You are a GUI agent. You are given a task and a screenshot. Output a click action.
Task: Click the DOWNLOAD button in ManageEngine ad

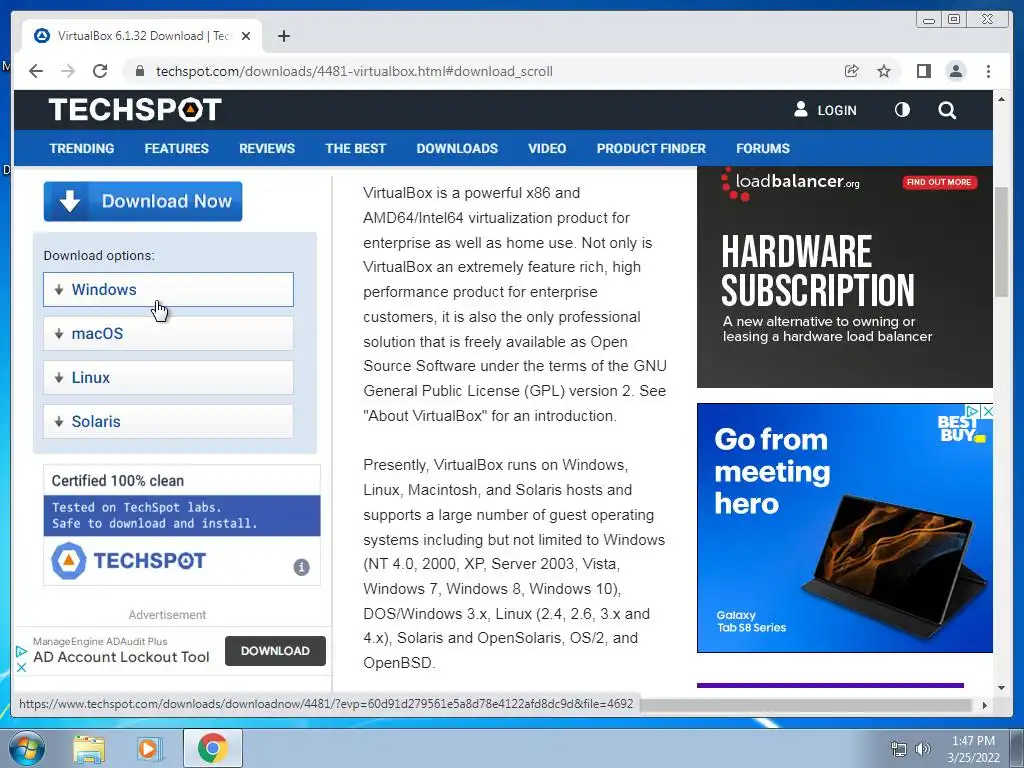[275, 651]
